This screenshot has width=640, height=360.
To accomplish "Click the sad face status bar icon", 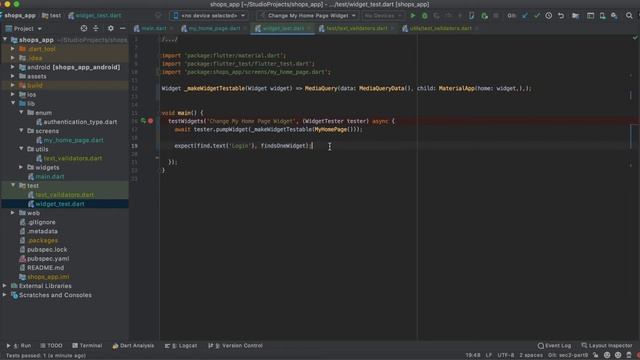I will (618, 356).
